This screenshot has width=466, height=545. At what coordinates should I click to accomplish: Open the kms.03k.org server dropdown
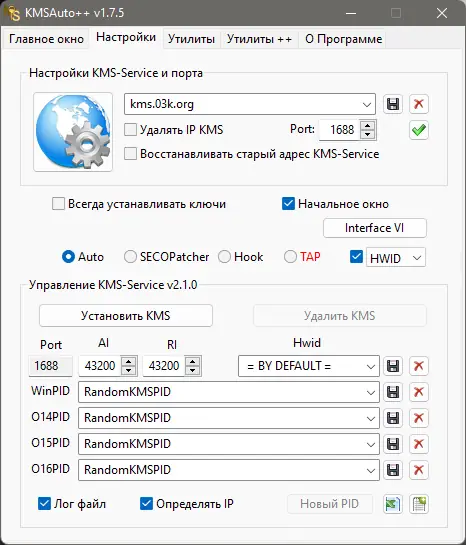(x=366, y=104)
